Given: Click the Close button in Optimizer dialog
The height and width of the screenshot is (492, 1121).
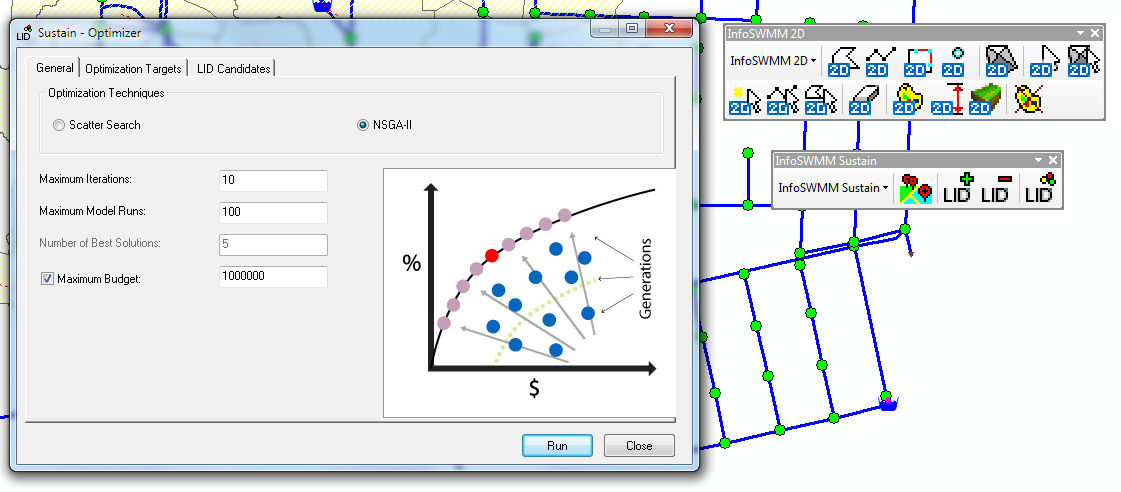Looking at the screenshot, I should pyautogui.click(x=639, y=446).
